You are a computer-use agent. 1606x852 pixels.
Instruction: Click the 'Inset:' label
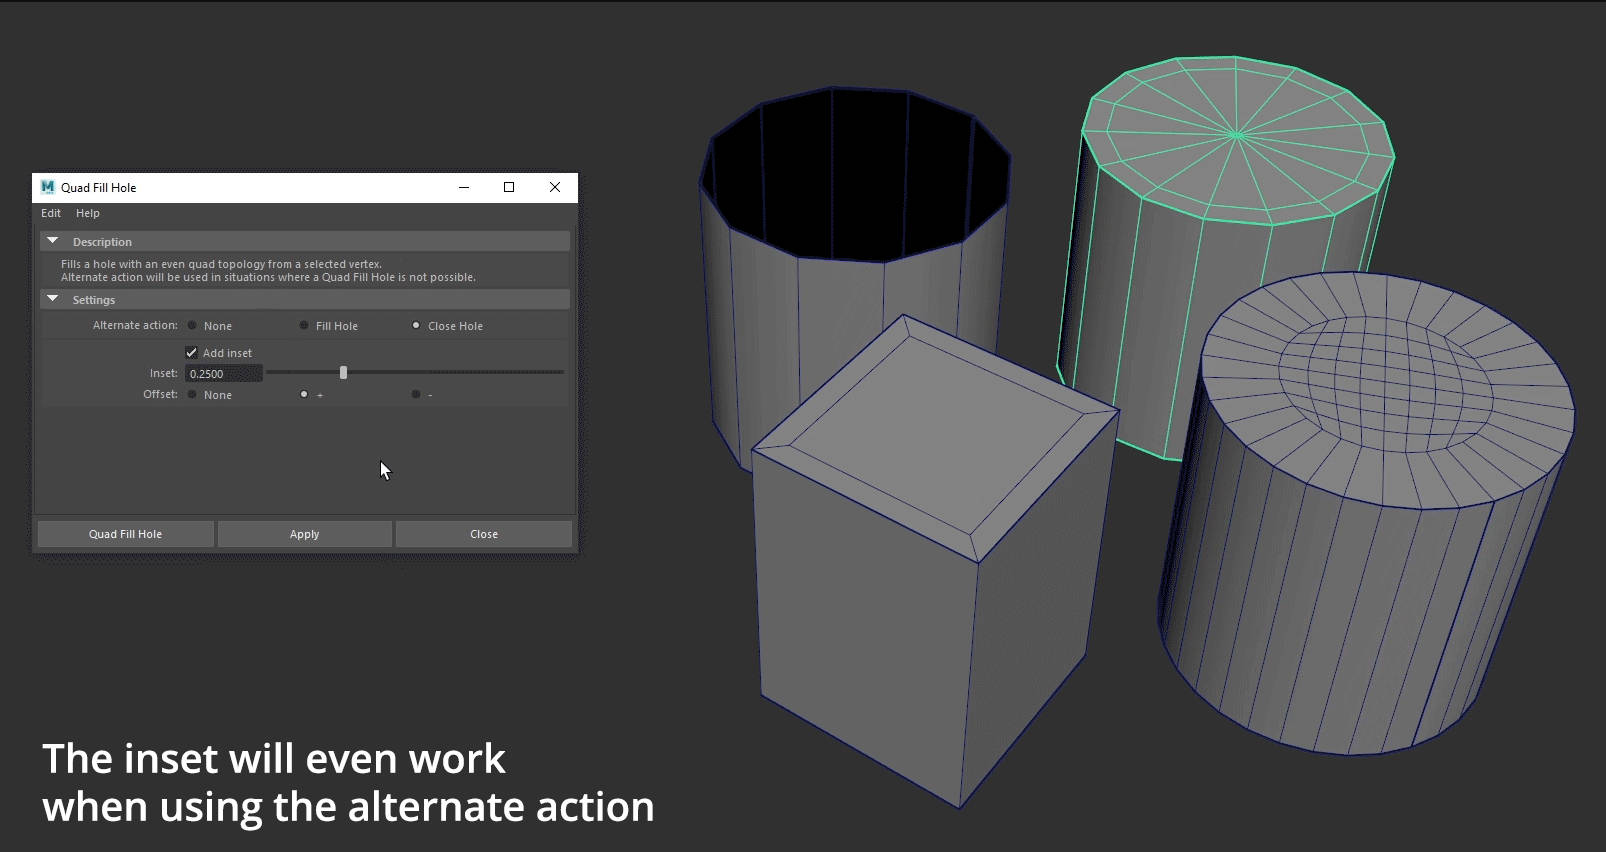click(x=164, y=373)
